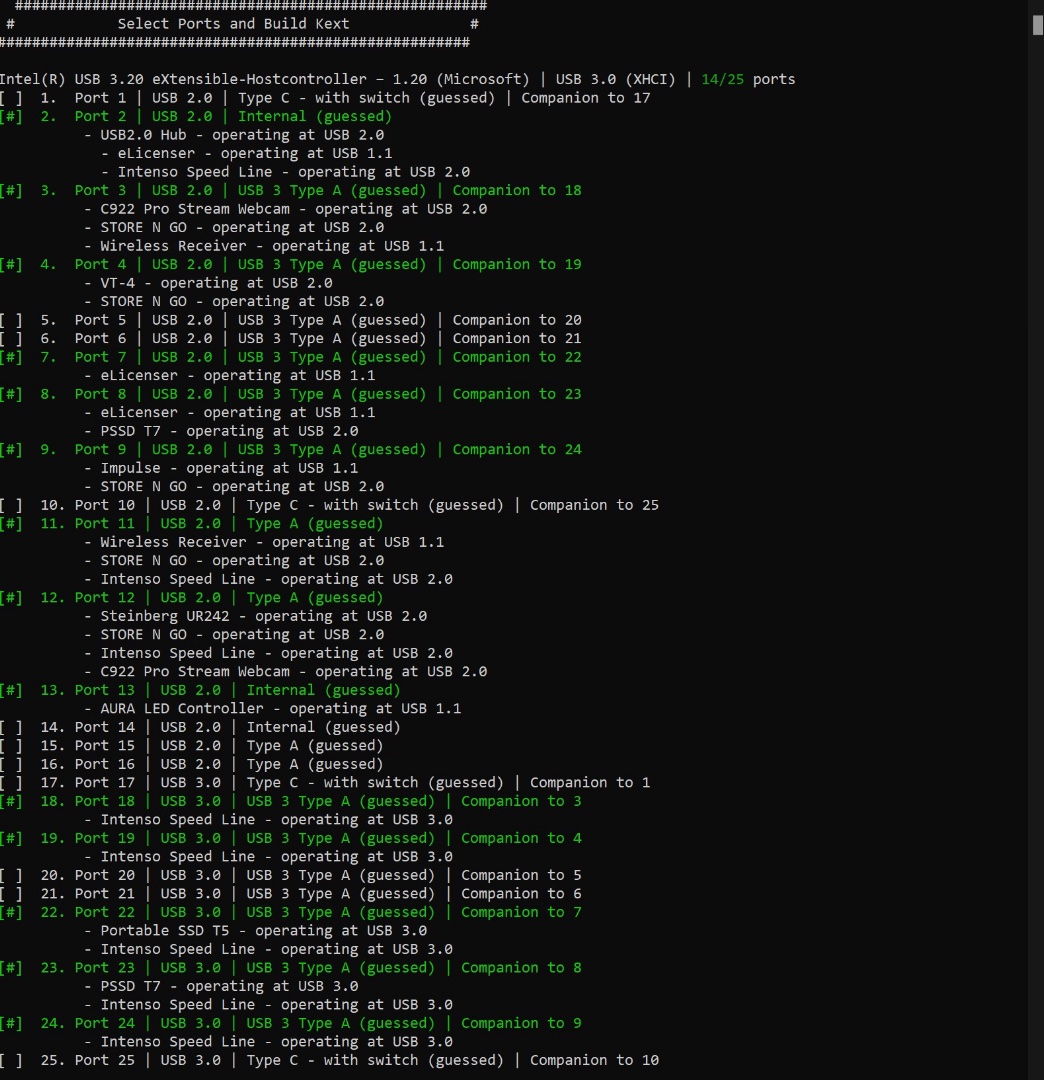Image resolution: width=1044 pixels, height=1080 pixels.
Task: Click 'Steinberg UR242' device line
Action: (255, 616)
